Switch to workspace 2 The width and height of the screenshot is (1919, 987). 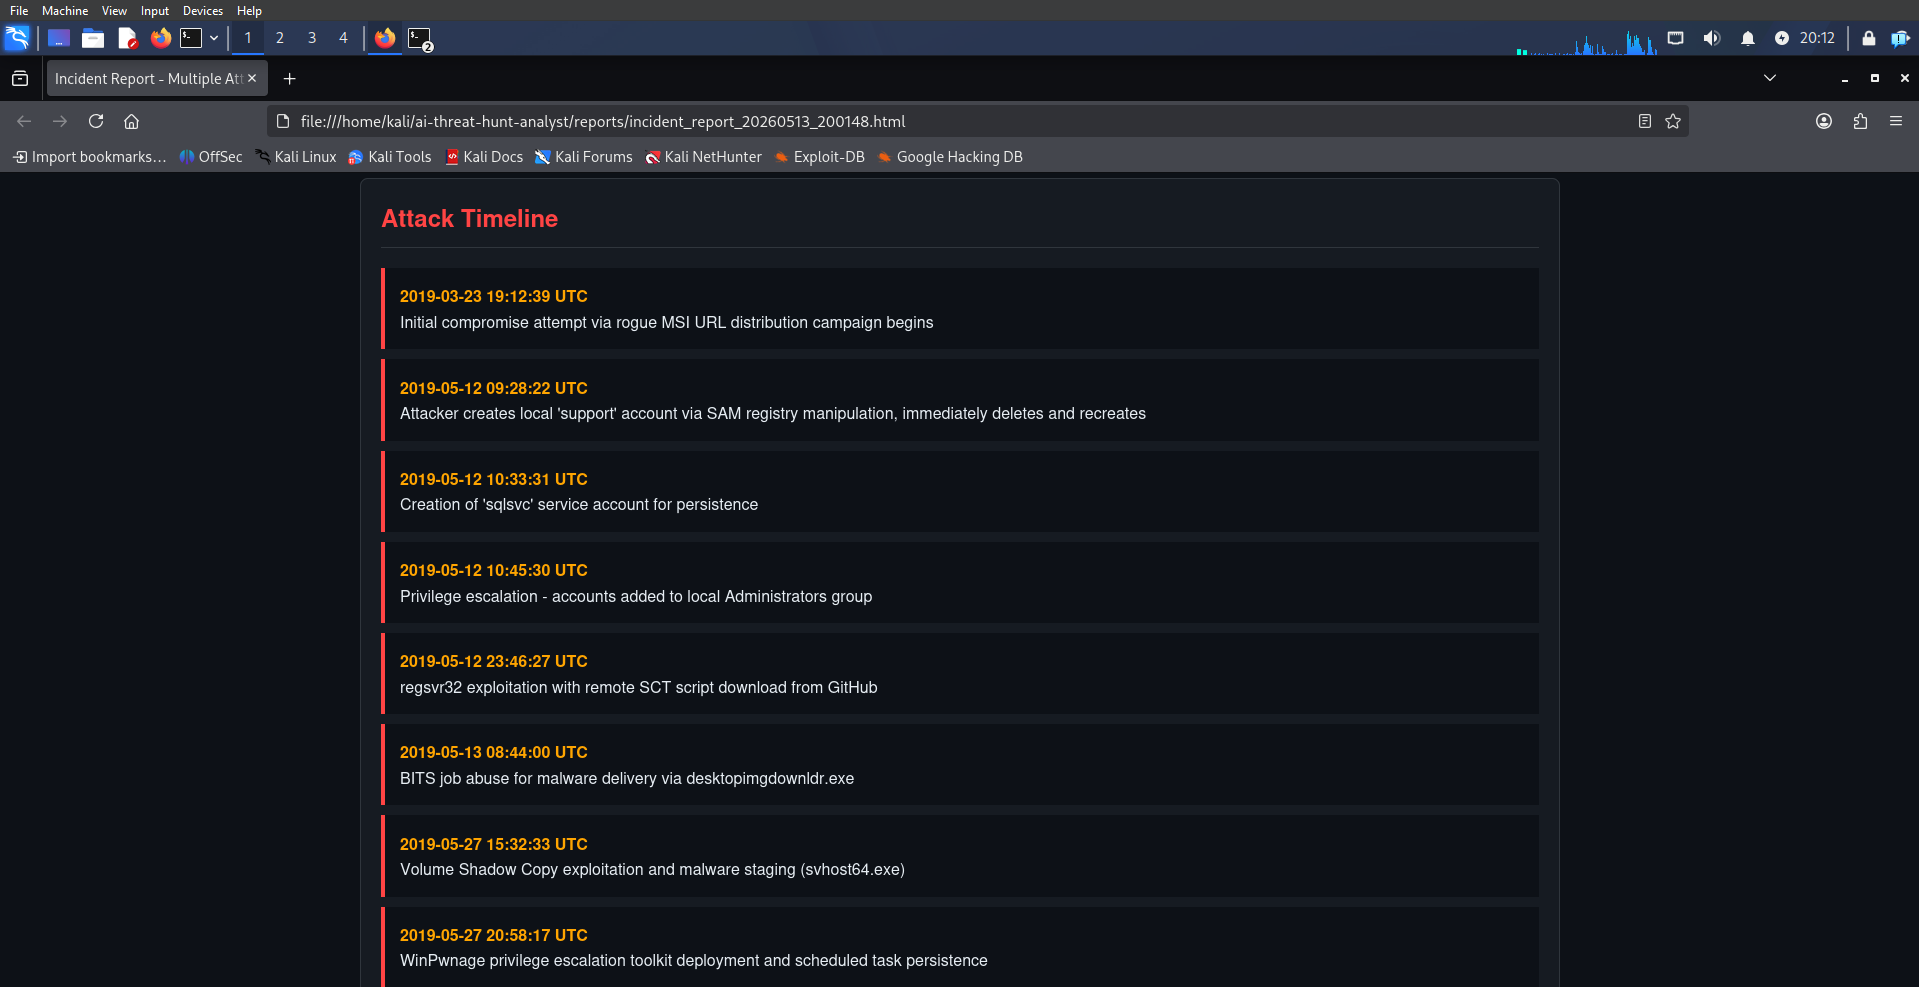280,38
